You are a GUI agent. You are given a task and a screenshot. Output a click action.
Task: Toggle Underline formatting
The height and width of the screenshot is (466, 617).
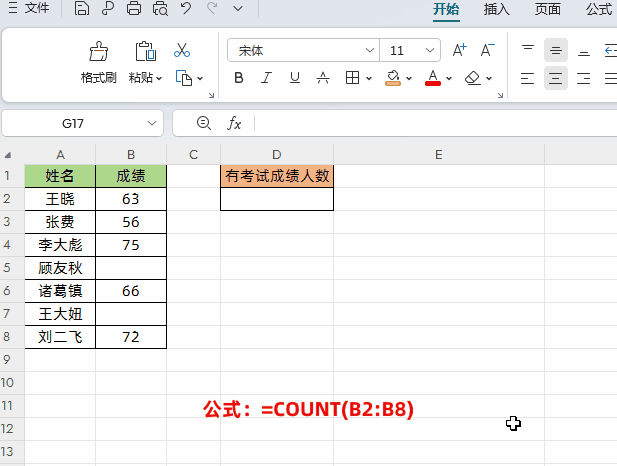294,78
